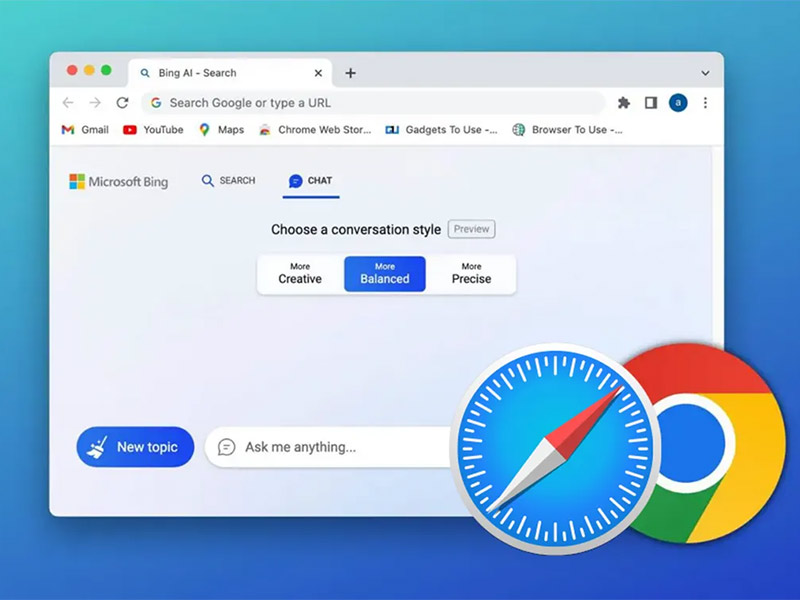
Task: Open the Browser To Use bookmark
Action: 567,130
